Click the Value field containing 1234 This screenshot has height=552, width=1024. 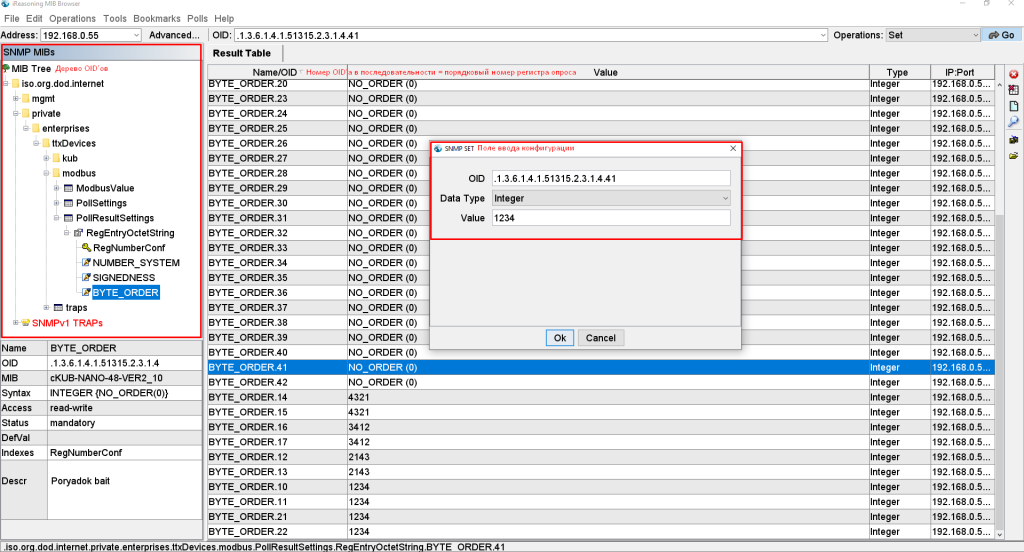click(x=611, y=218)
